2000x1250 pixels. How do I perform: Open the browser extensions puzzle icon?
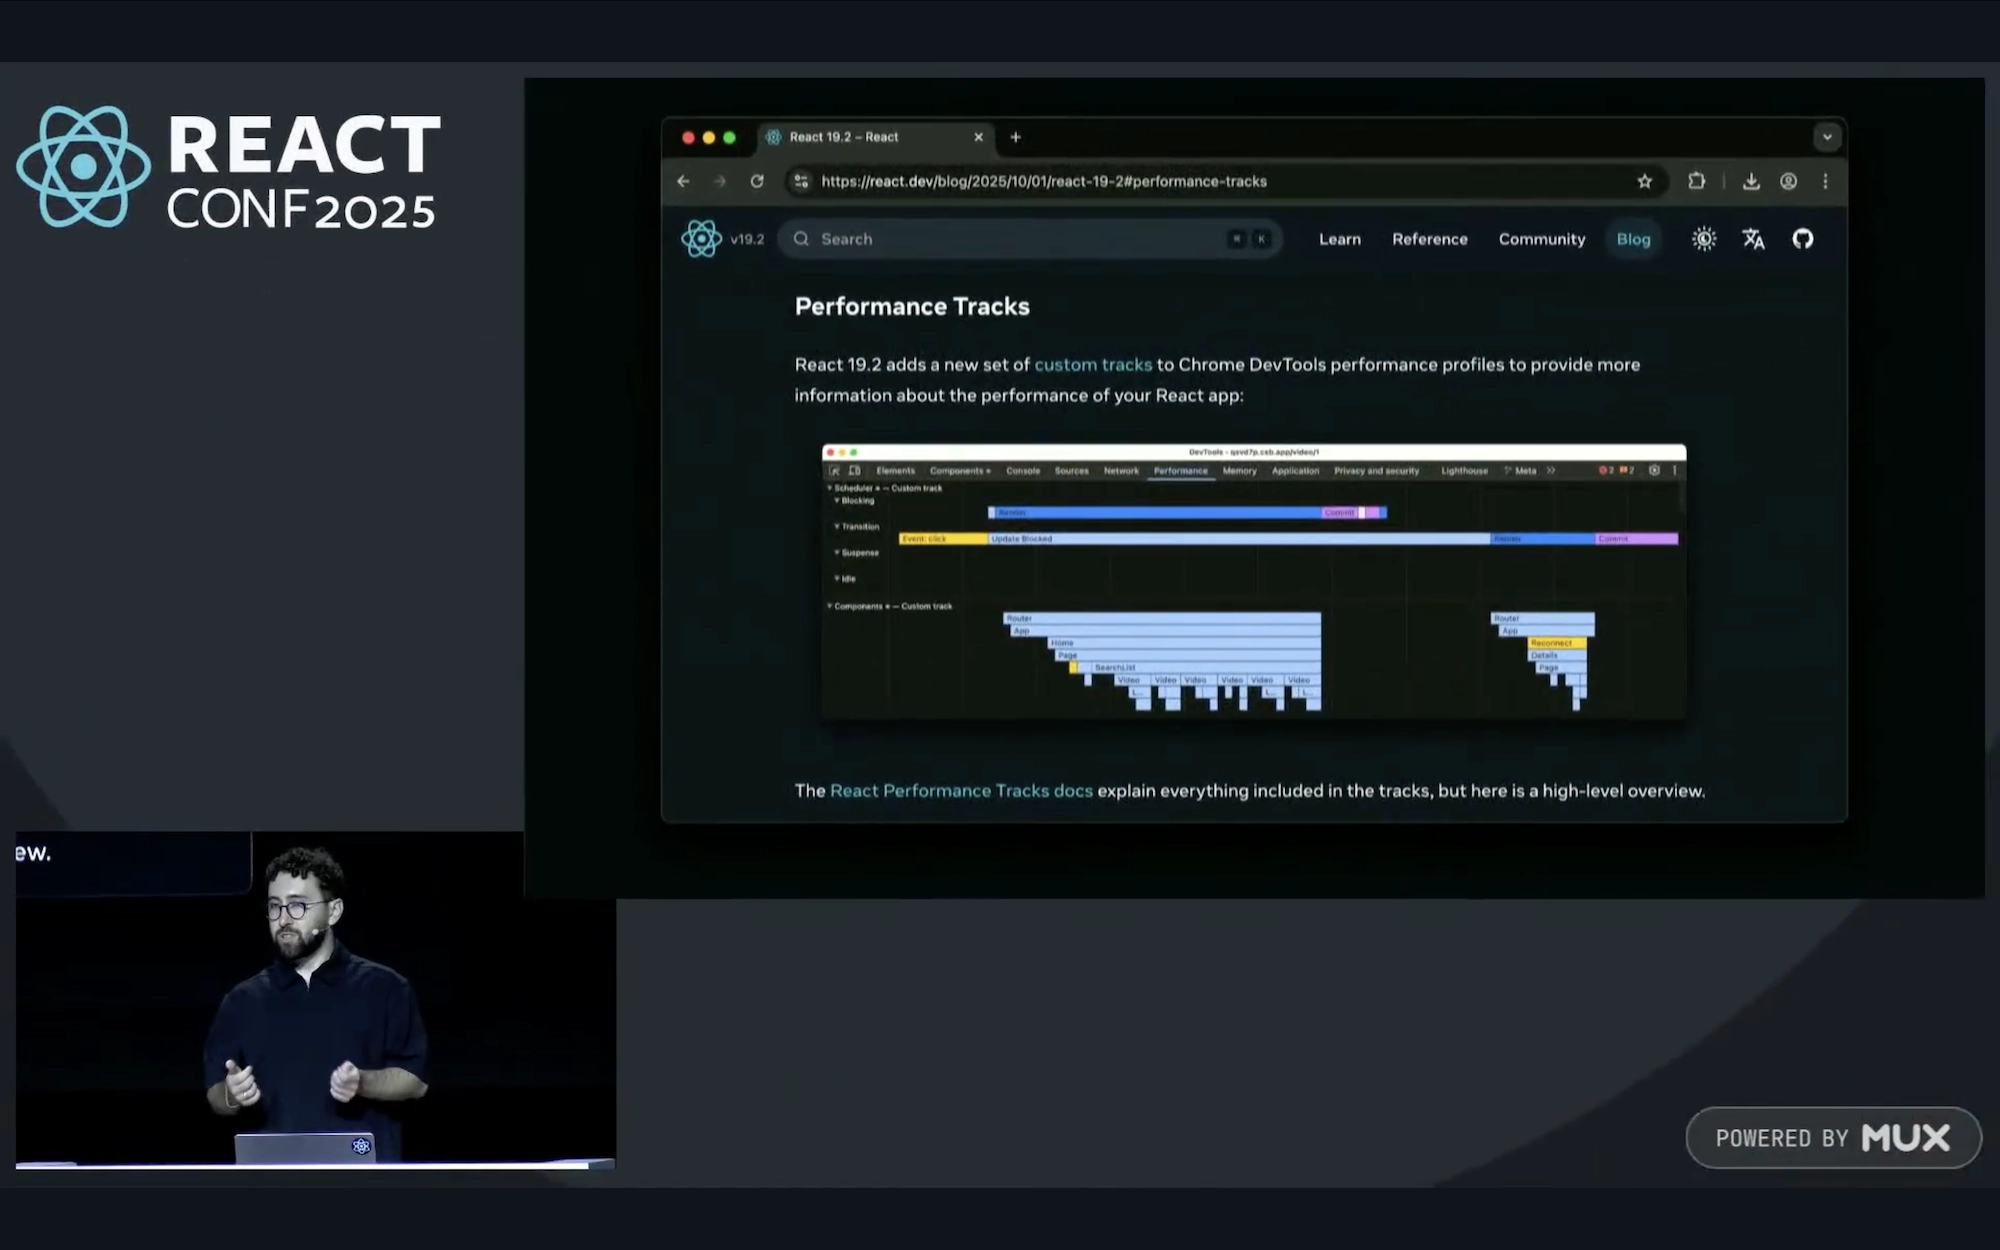click(x=1696, y=181)
